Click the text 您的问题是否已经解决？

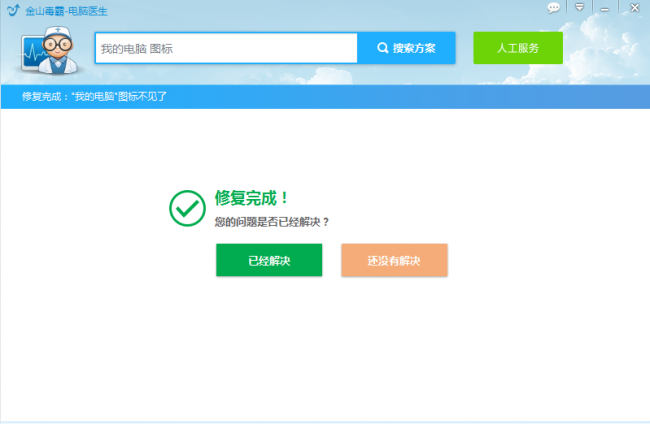tap(272, 222)
